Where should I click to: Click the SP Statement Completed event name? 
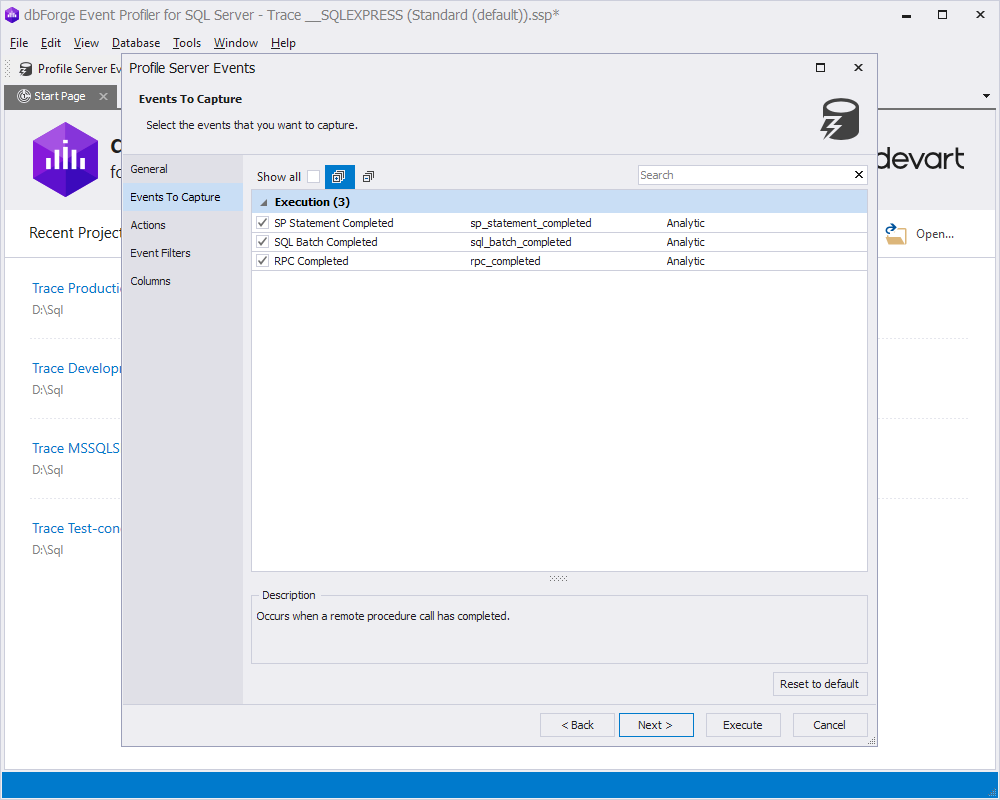click(x=334, y=223)
